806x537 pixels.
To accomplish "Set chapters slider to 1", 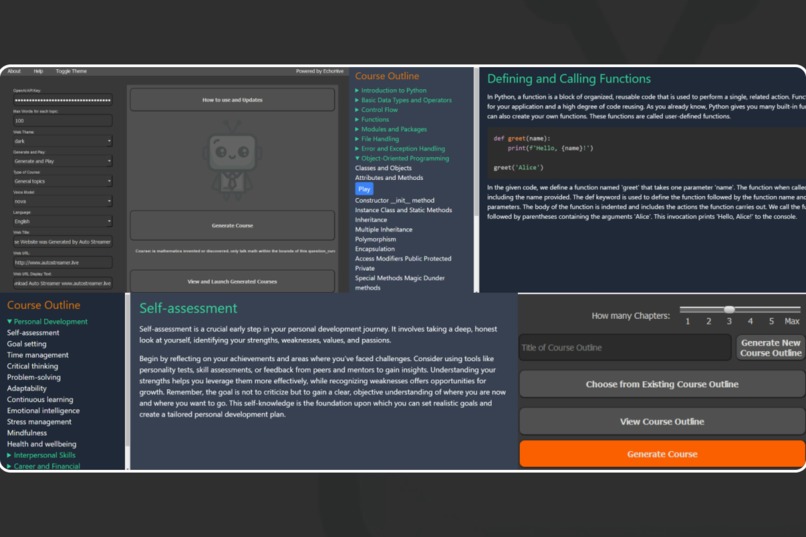I will pos(688,321).
